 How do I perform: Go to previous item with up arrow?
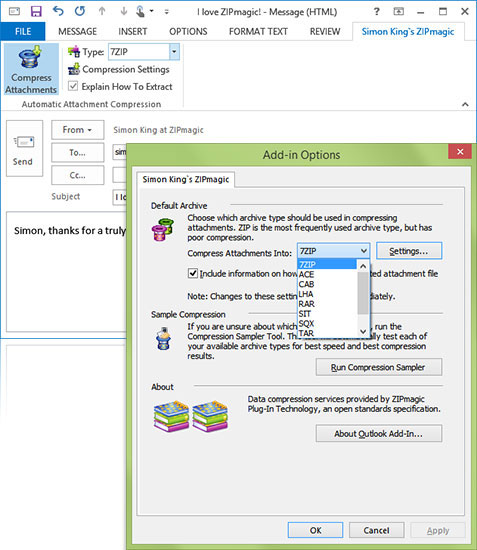[x=102, y=11]
